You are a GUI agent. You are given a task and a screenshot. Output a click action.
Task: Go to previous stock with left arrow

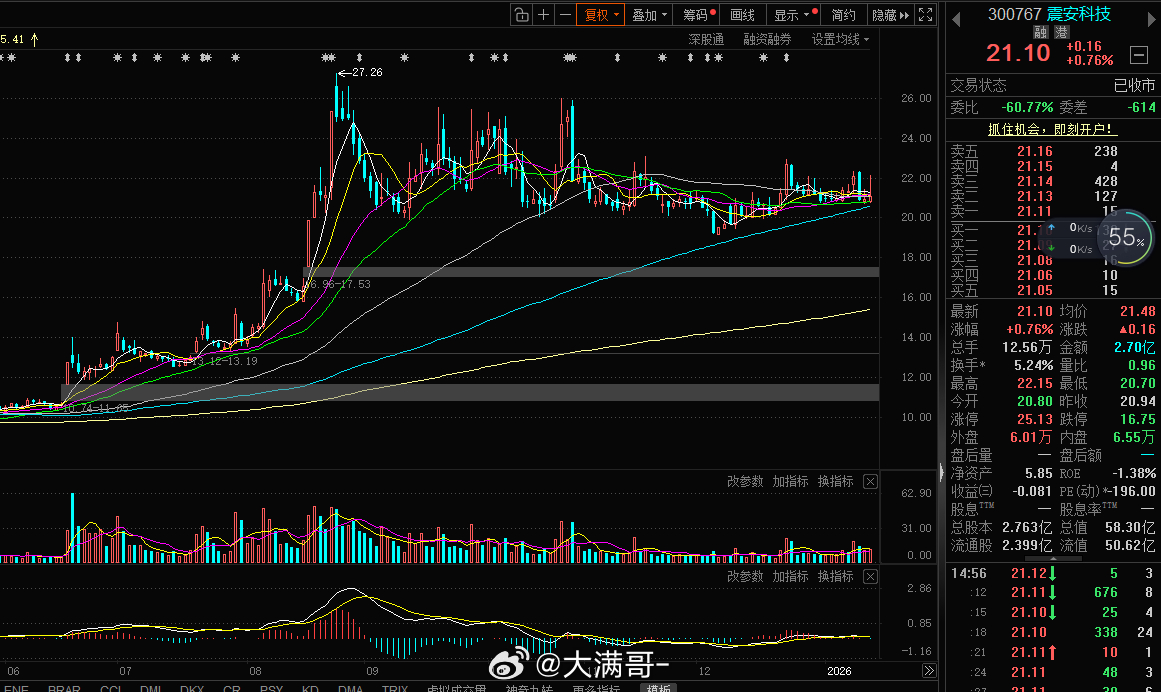pos(956,19)
